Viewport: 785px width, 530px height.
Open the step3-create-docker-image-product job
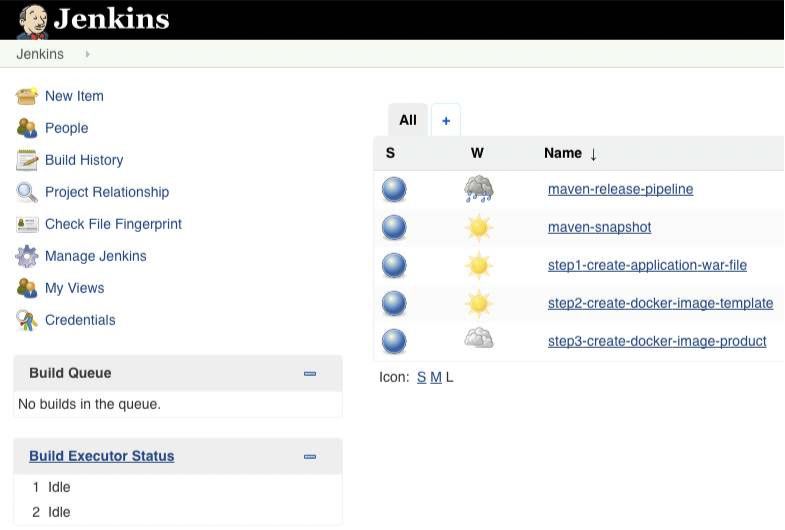[657, 341]
